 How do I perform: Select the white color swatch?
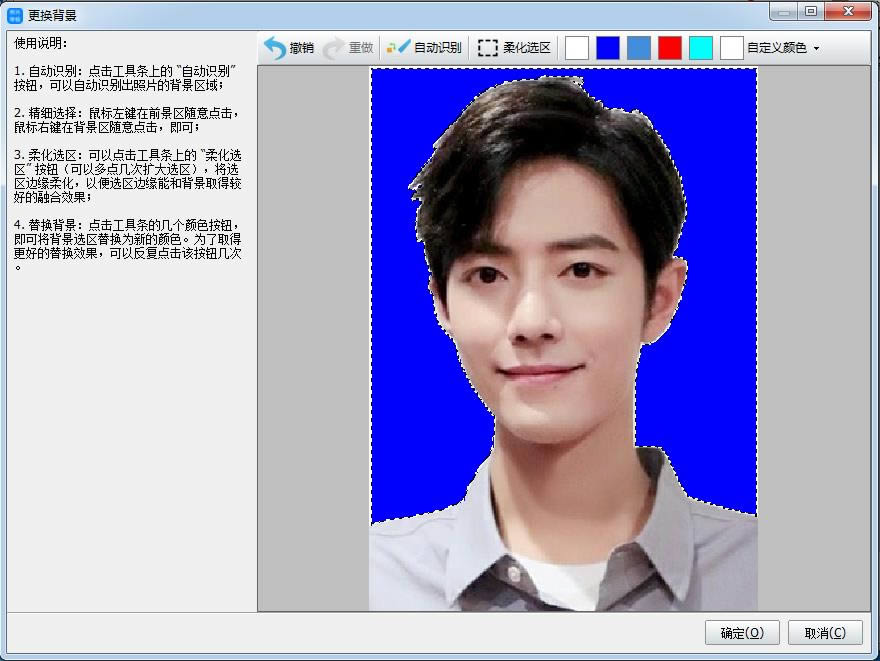pos(577,48)
